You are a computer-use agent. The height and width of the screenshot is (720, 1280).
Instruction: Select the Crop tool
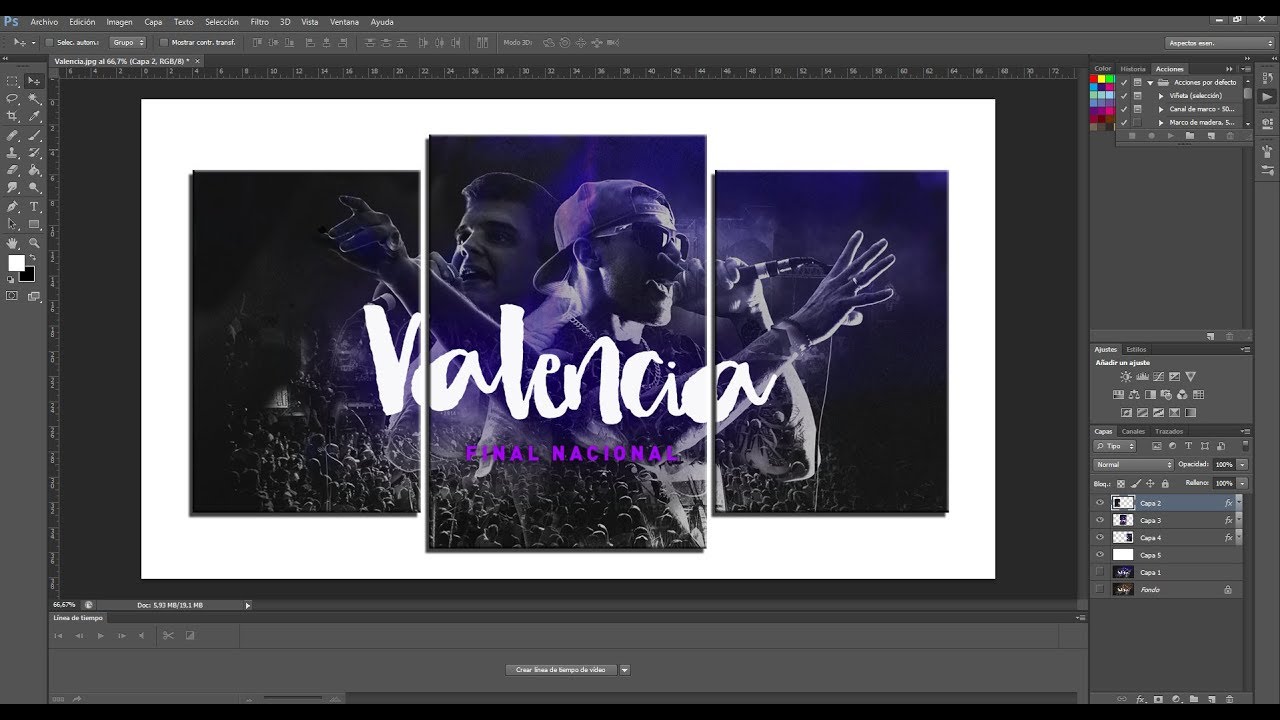[x=12, y=116]
